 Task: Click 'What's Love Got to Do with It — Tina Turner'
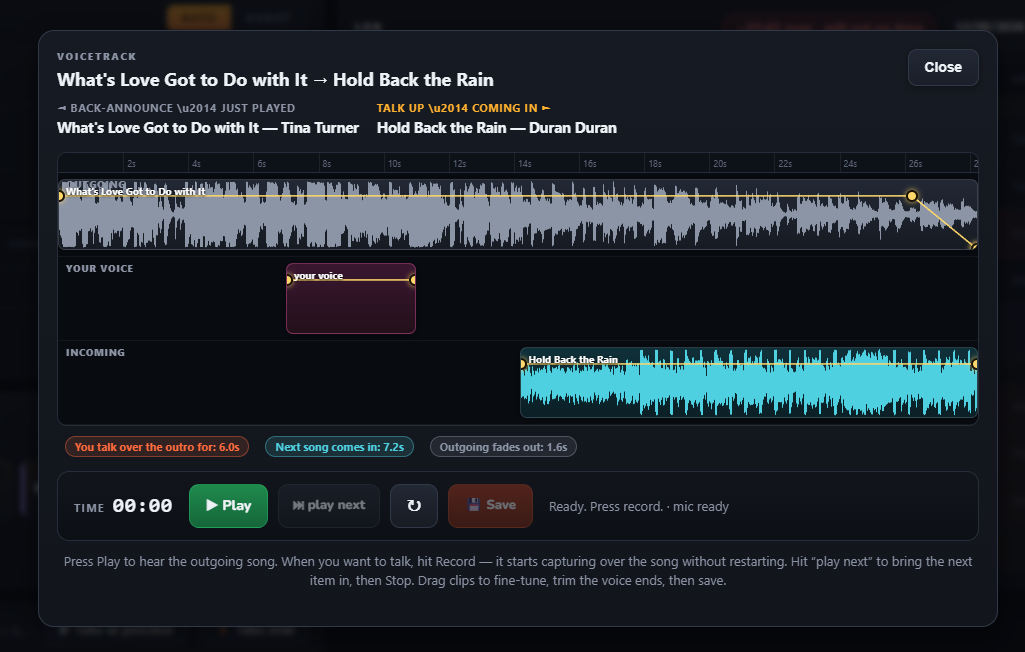coord(208,128)
